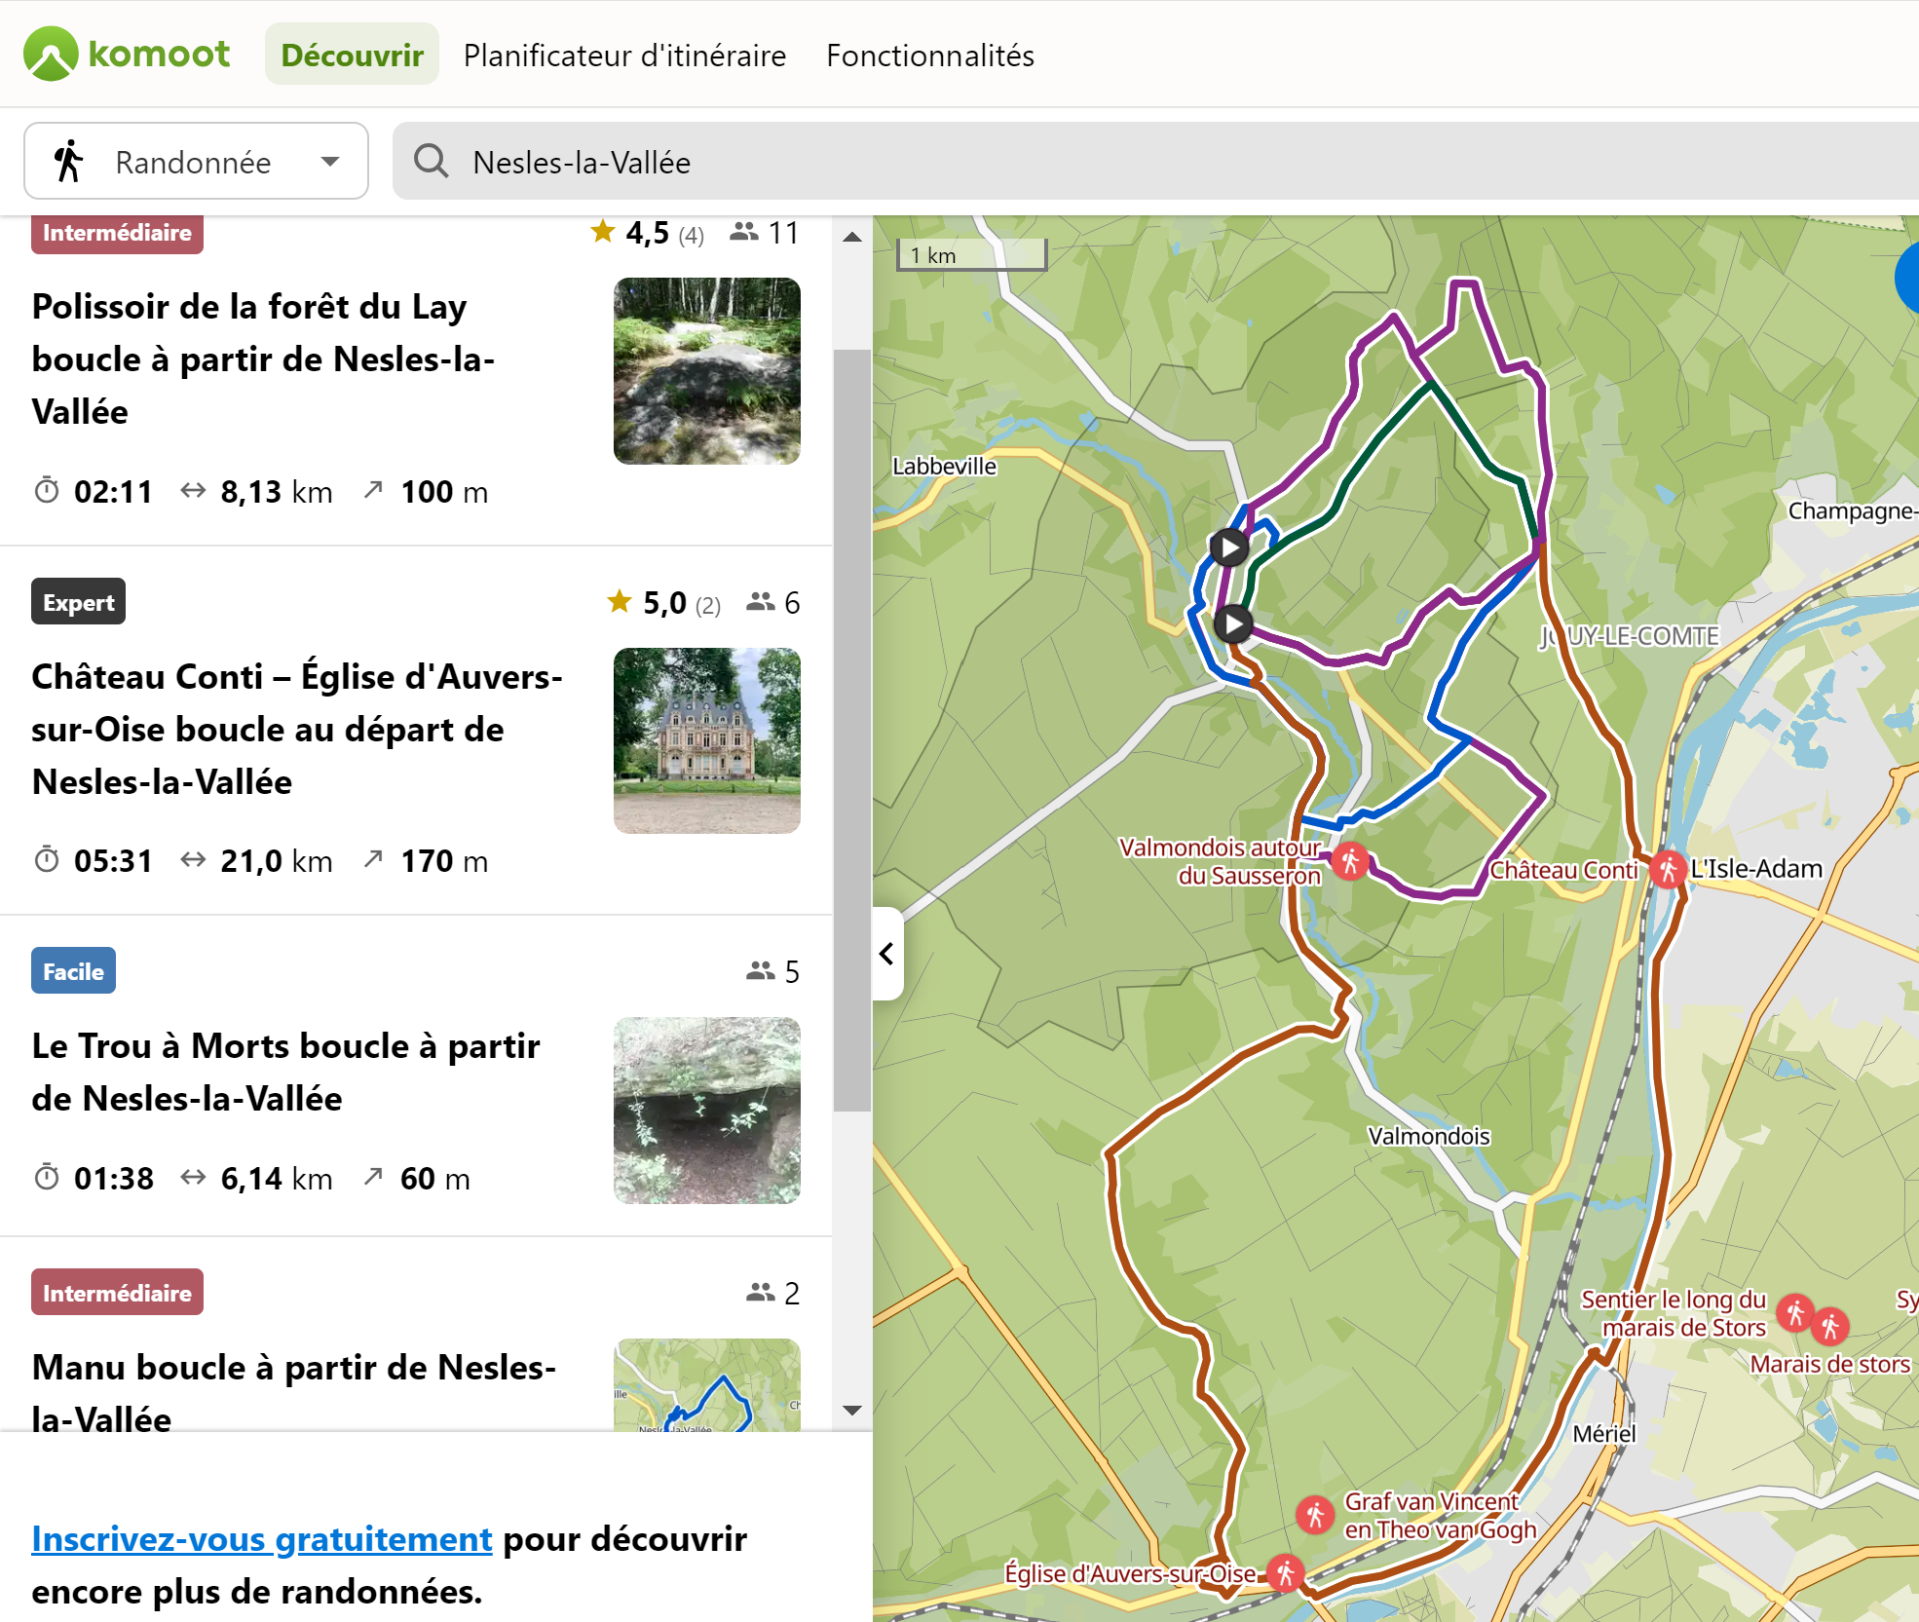1919x1622 pixels.
Task: Open the Fonctionnalités menu item
Action: (930, 55)
